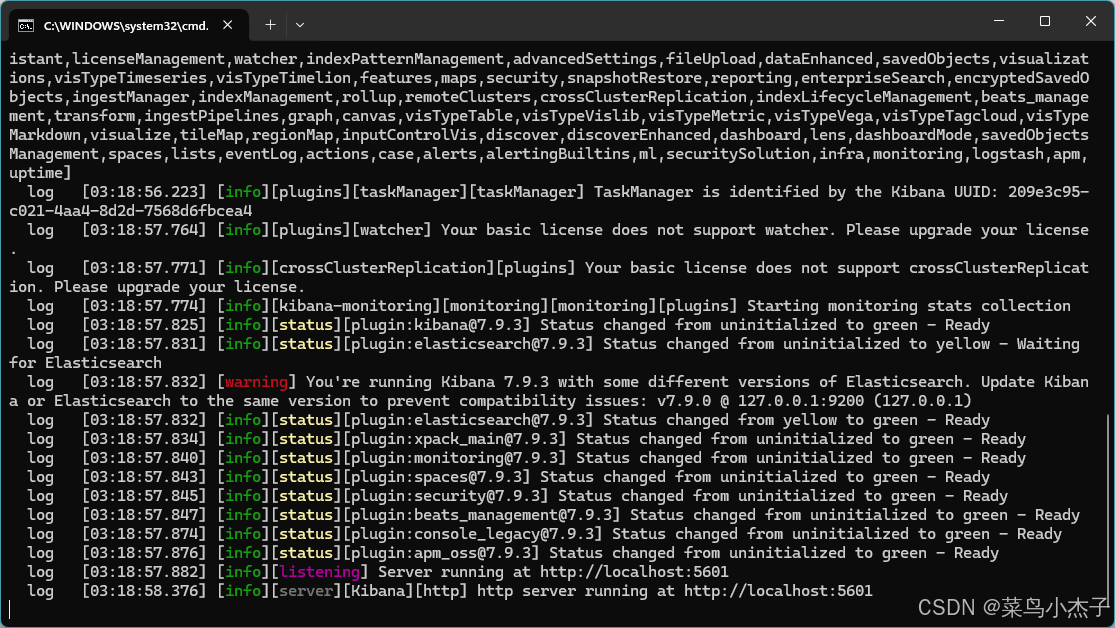Click URL http://localhost:5601 in http server line
Viewport: 1115px width, 628px height.
778,591
